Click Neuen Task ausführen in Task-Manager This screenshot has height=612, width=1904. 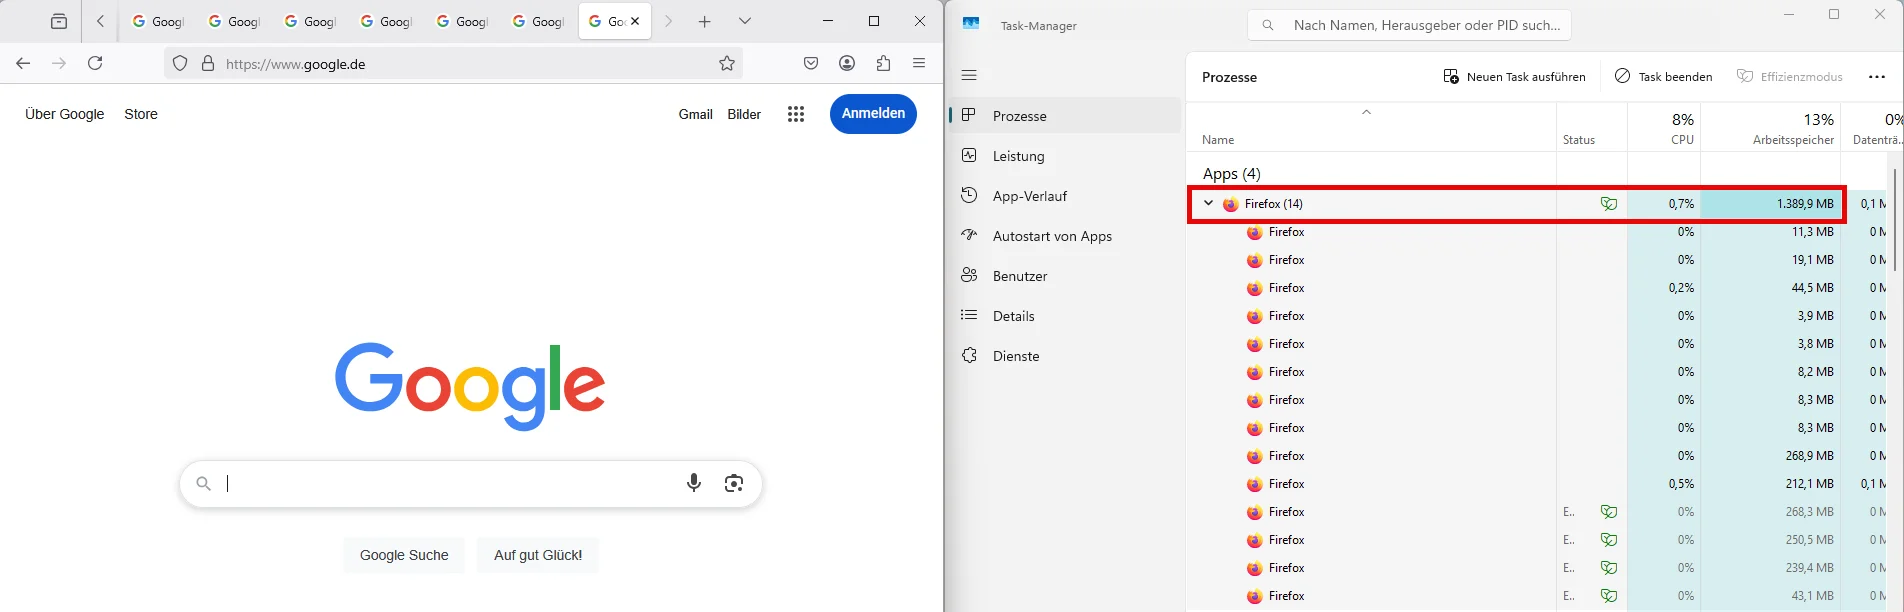1514,77
